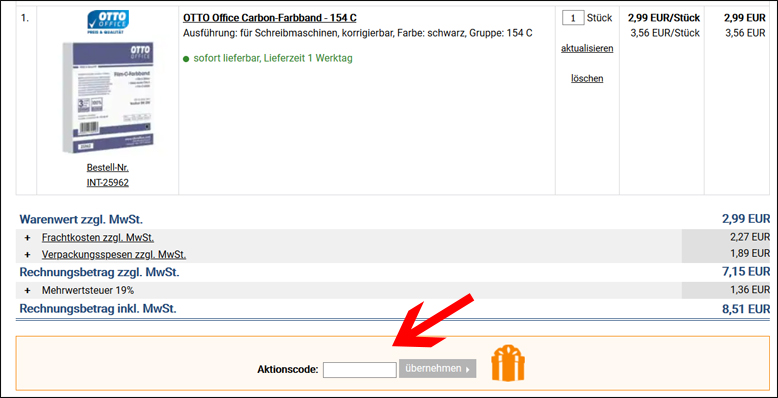
Task: Open the Carbon-Farbband product thumbnail
Action: point(108,98)
